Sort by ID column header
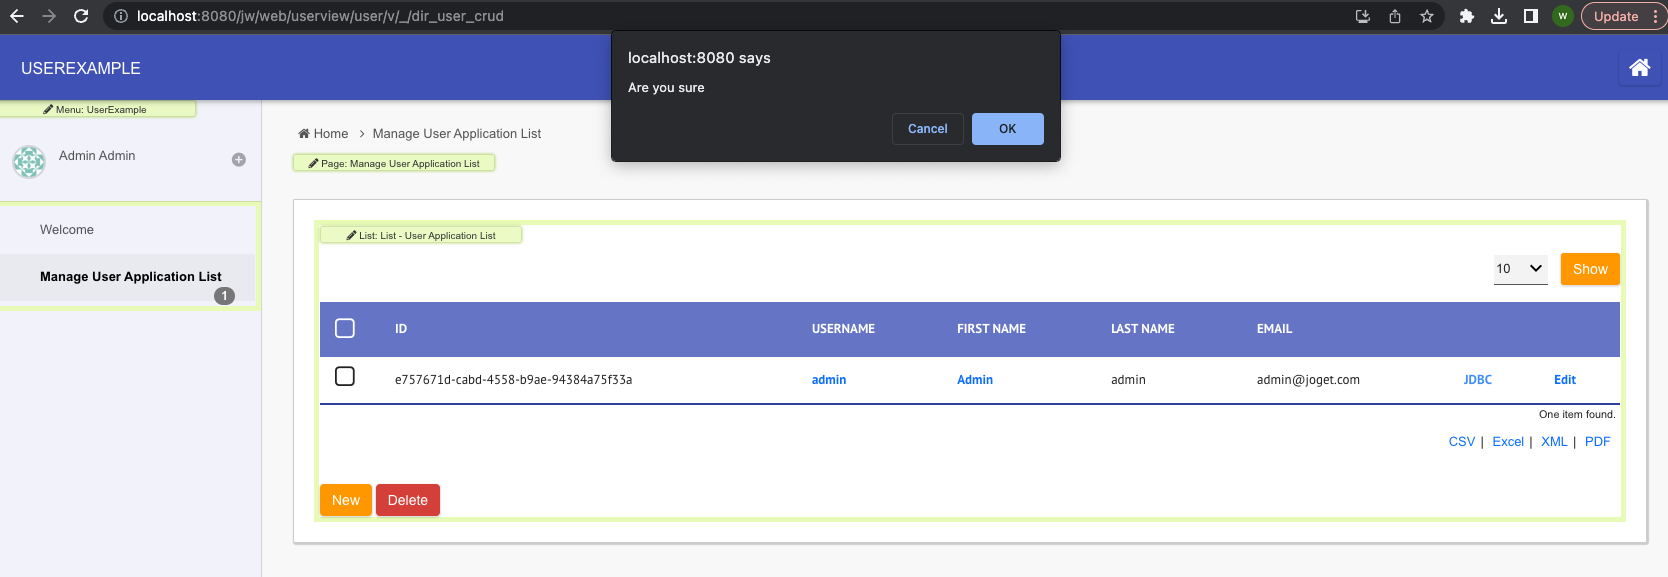 [x=401, y=329]
